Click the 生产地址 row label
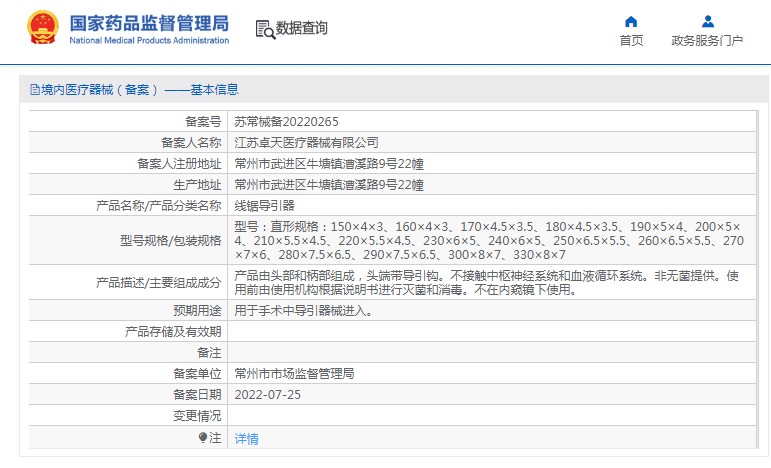Image resolution: width=771 pixels, height=468 pixels. click(197, 185)
